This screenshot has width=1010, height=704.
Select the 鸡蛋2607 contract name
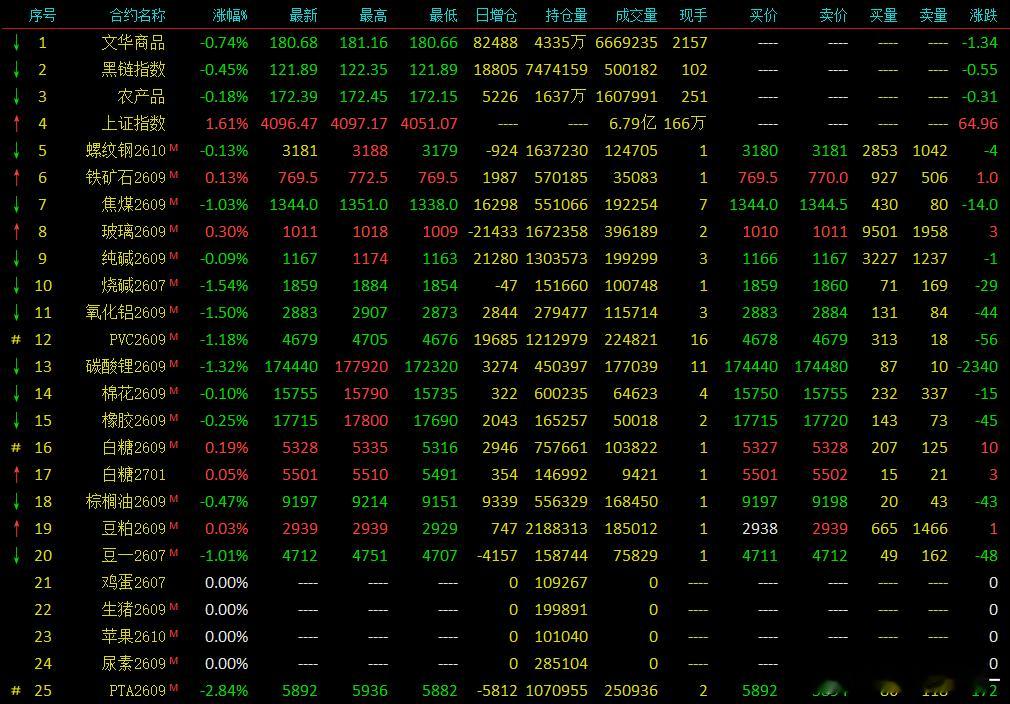click(133, 583)
